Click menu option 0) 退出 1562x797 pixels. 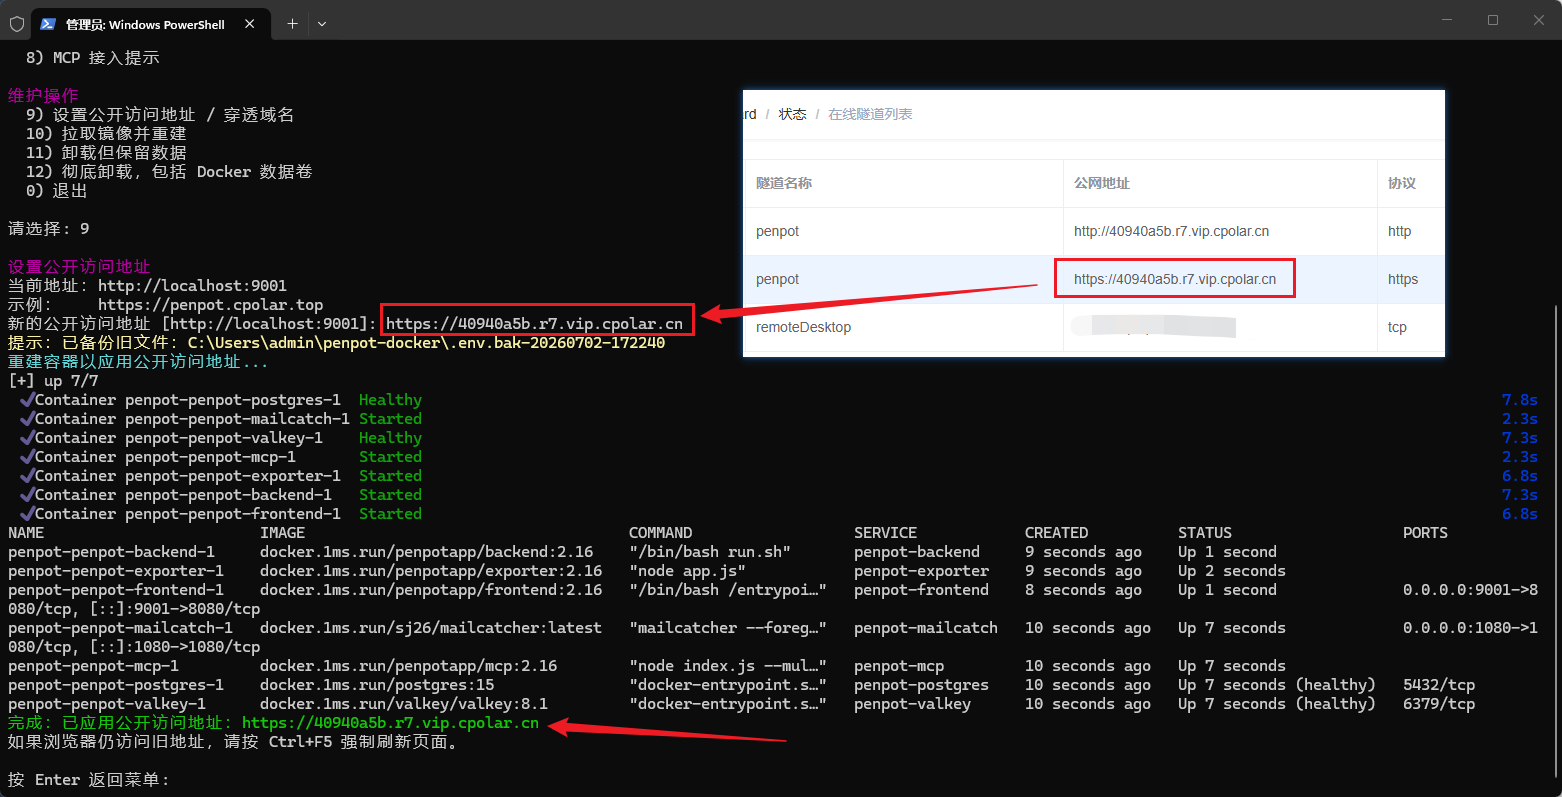56,191
